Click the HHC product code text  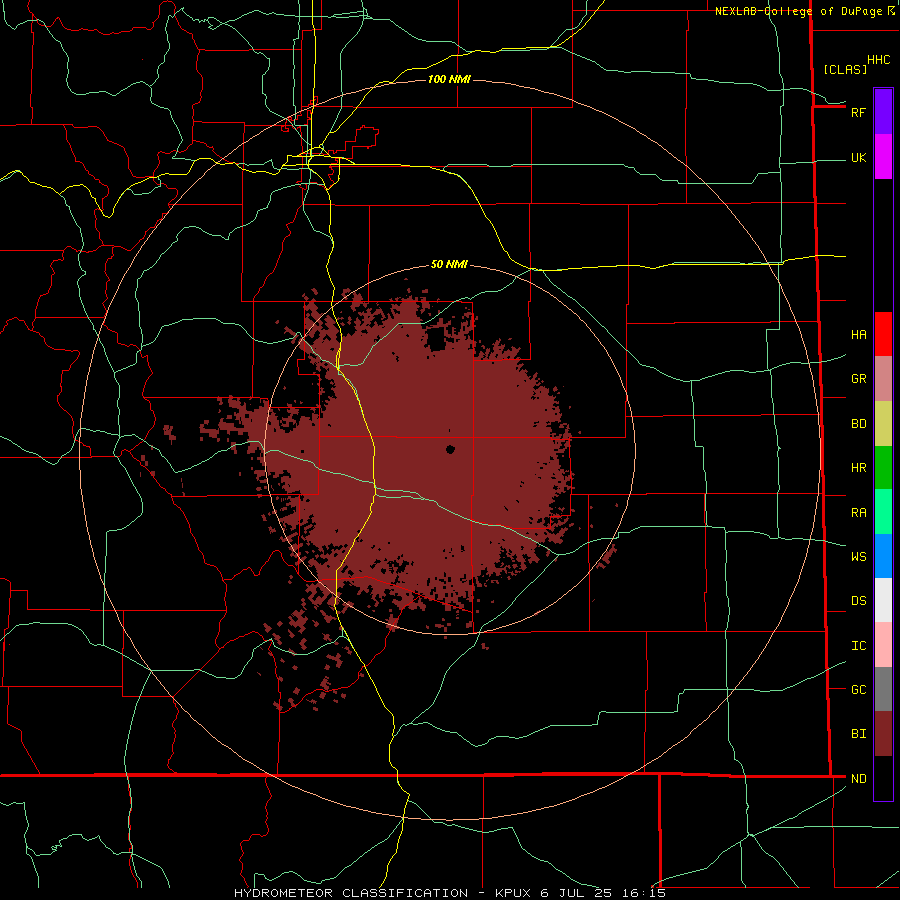[879, 60]
